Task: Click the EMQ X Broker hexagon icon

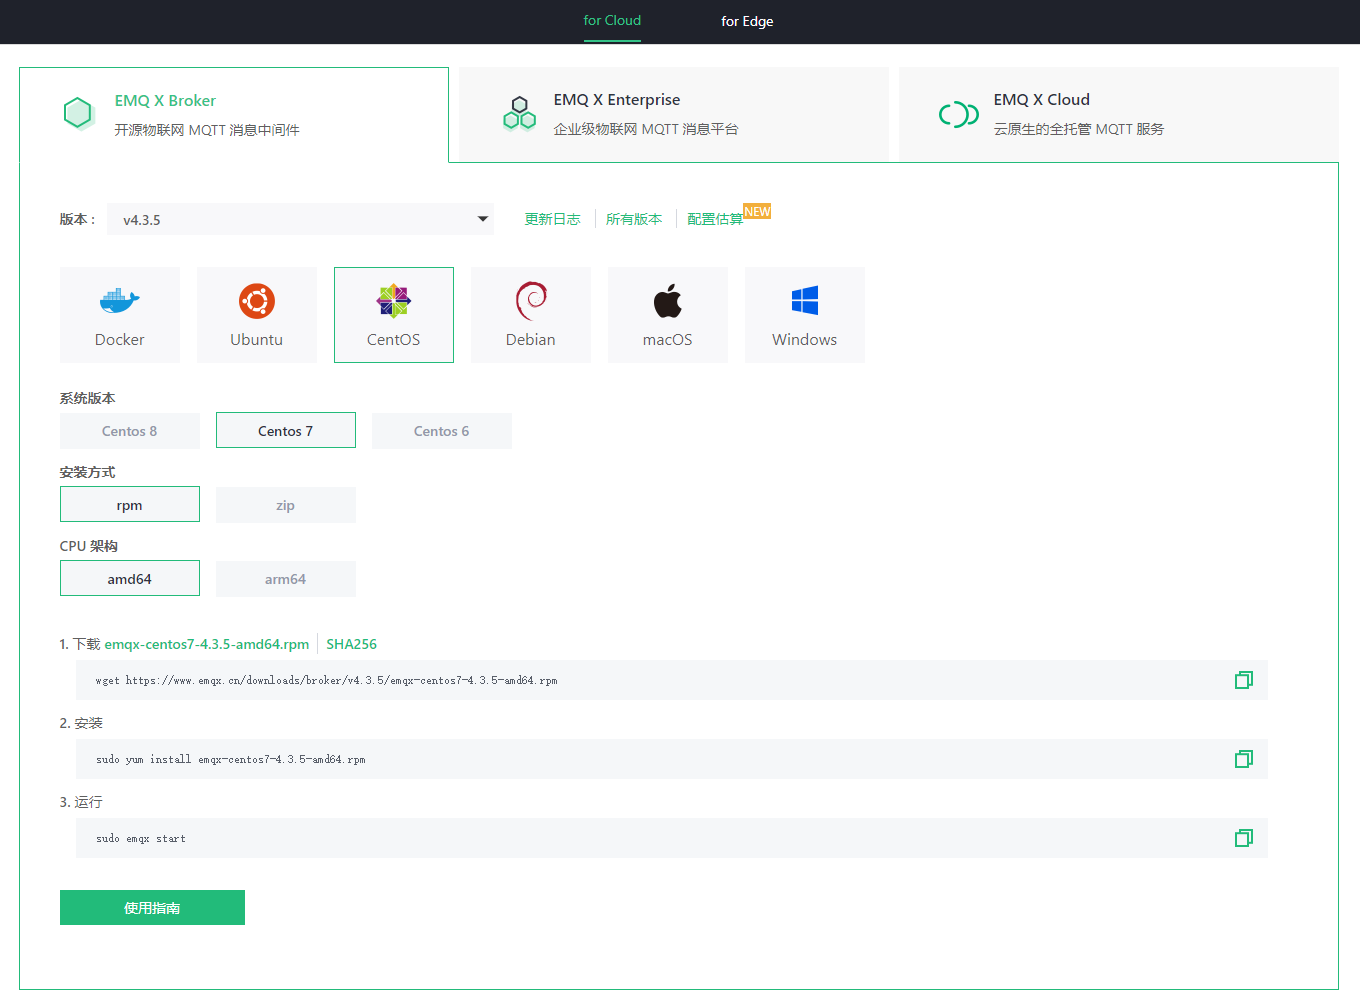Action: 78,113
